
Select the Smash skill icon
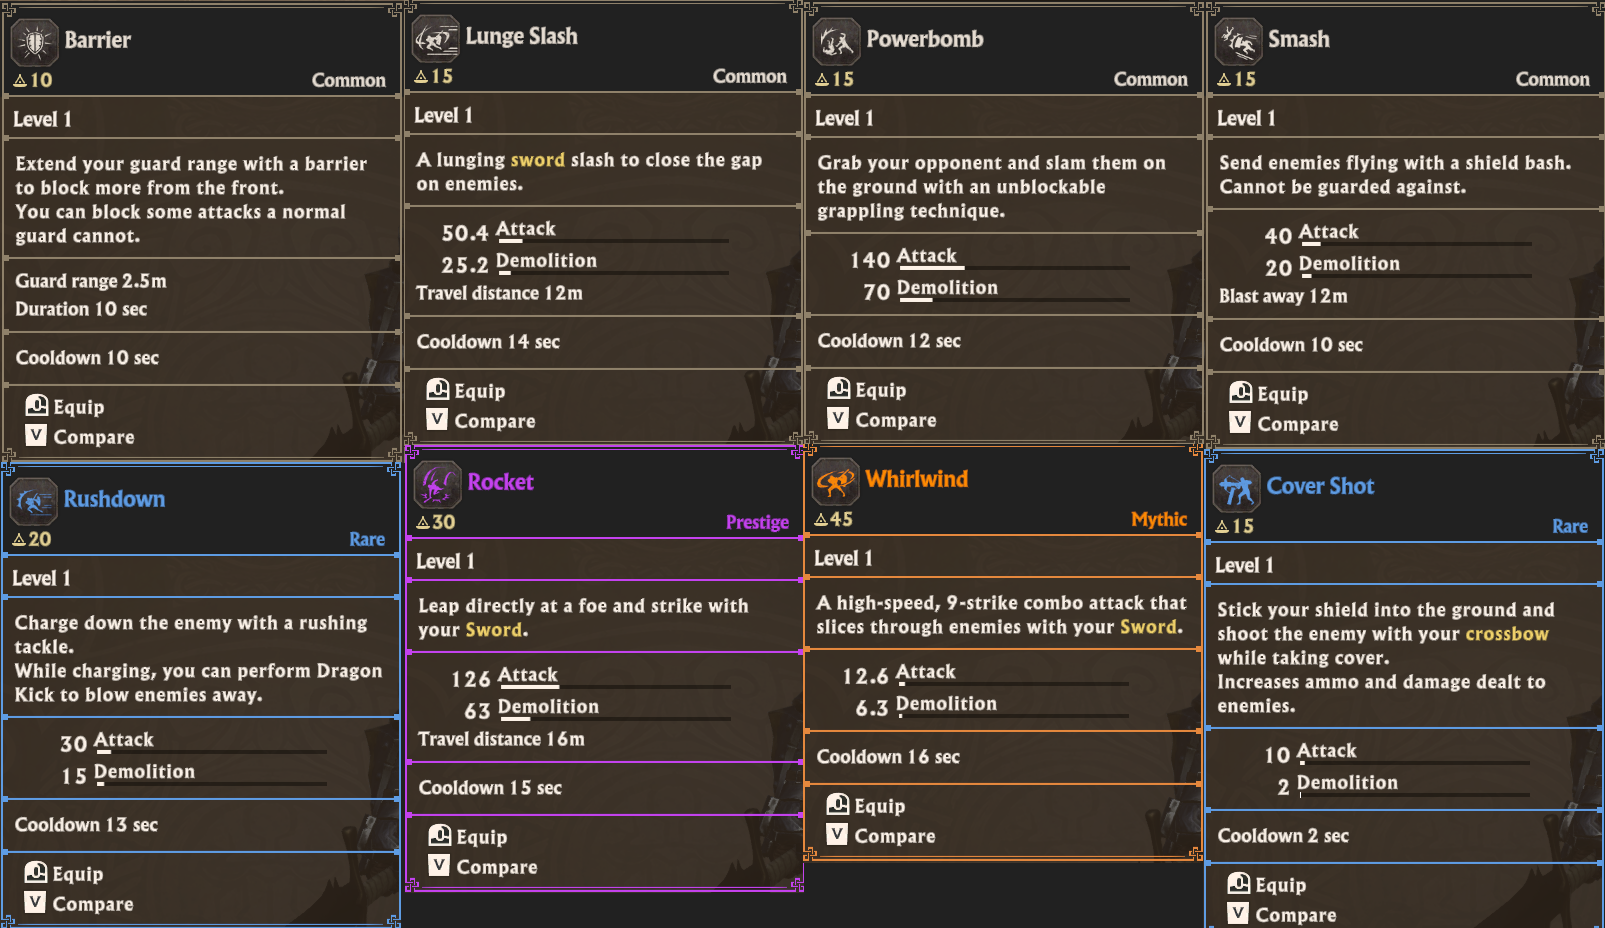click(1238, 42)
